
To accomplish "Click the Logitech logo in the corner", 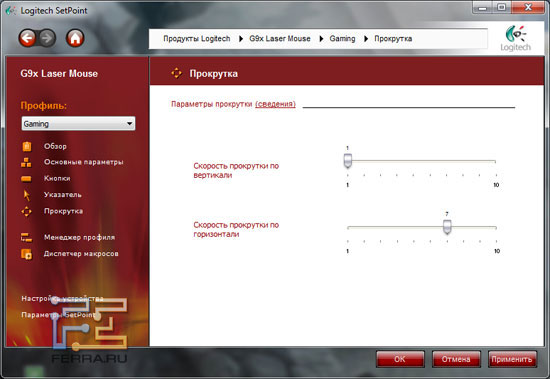I will pyautogui.click(x=515, y=39).
